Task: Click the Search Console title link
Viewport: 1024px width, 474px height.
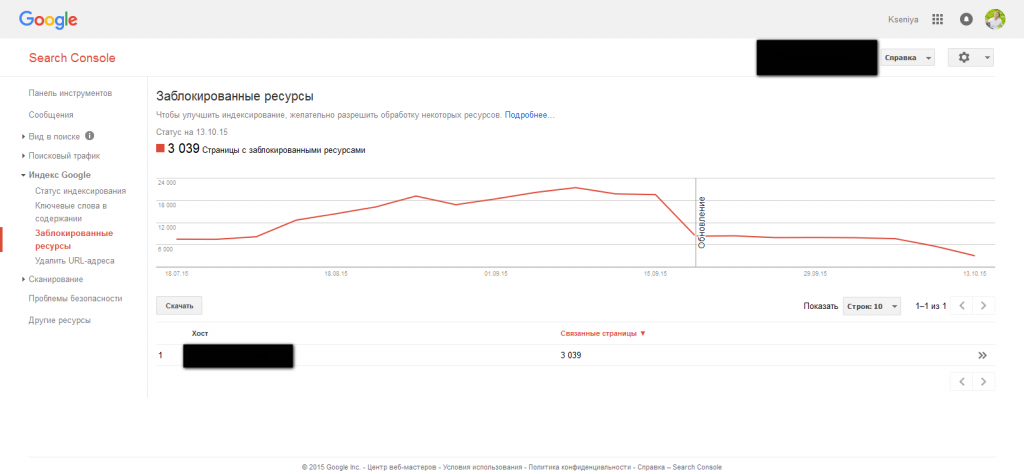Action: coord(72,58)
